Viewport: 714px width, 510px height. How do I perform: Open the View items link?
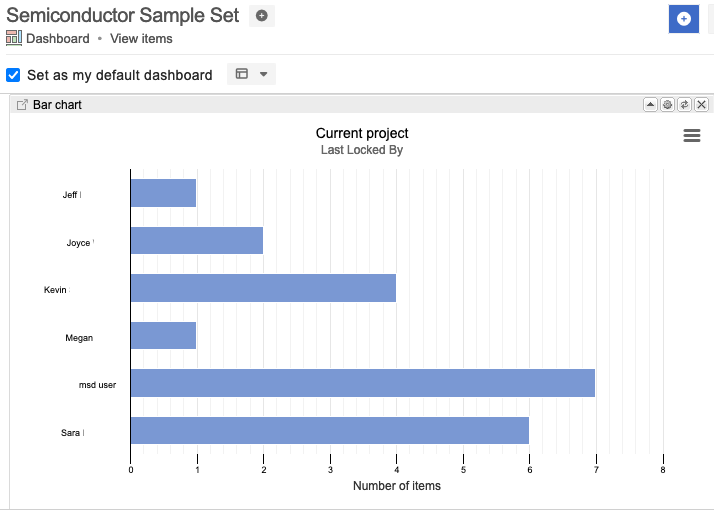point(141,39)
